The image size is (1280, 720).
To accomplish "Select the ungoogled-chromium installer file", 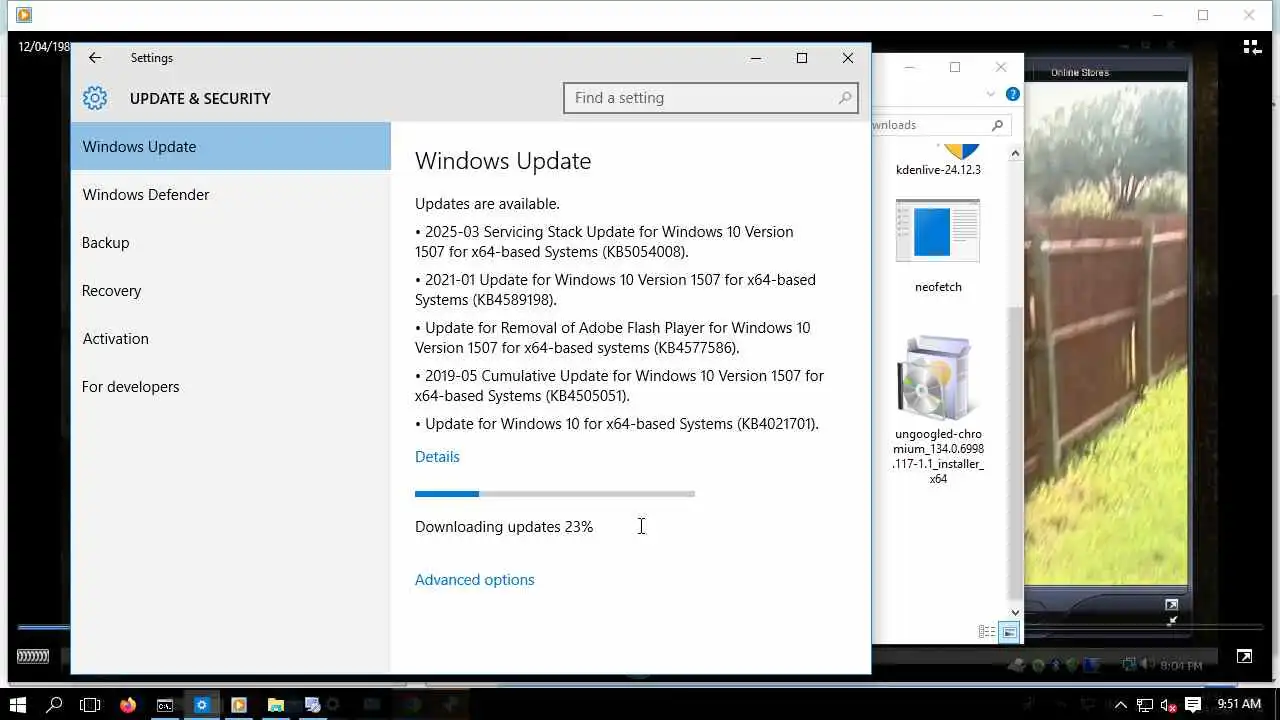I will pyautogui.click(x=938, y=410).
